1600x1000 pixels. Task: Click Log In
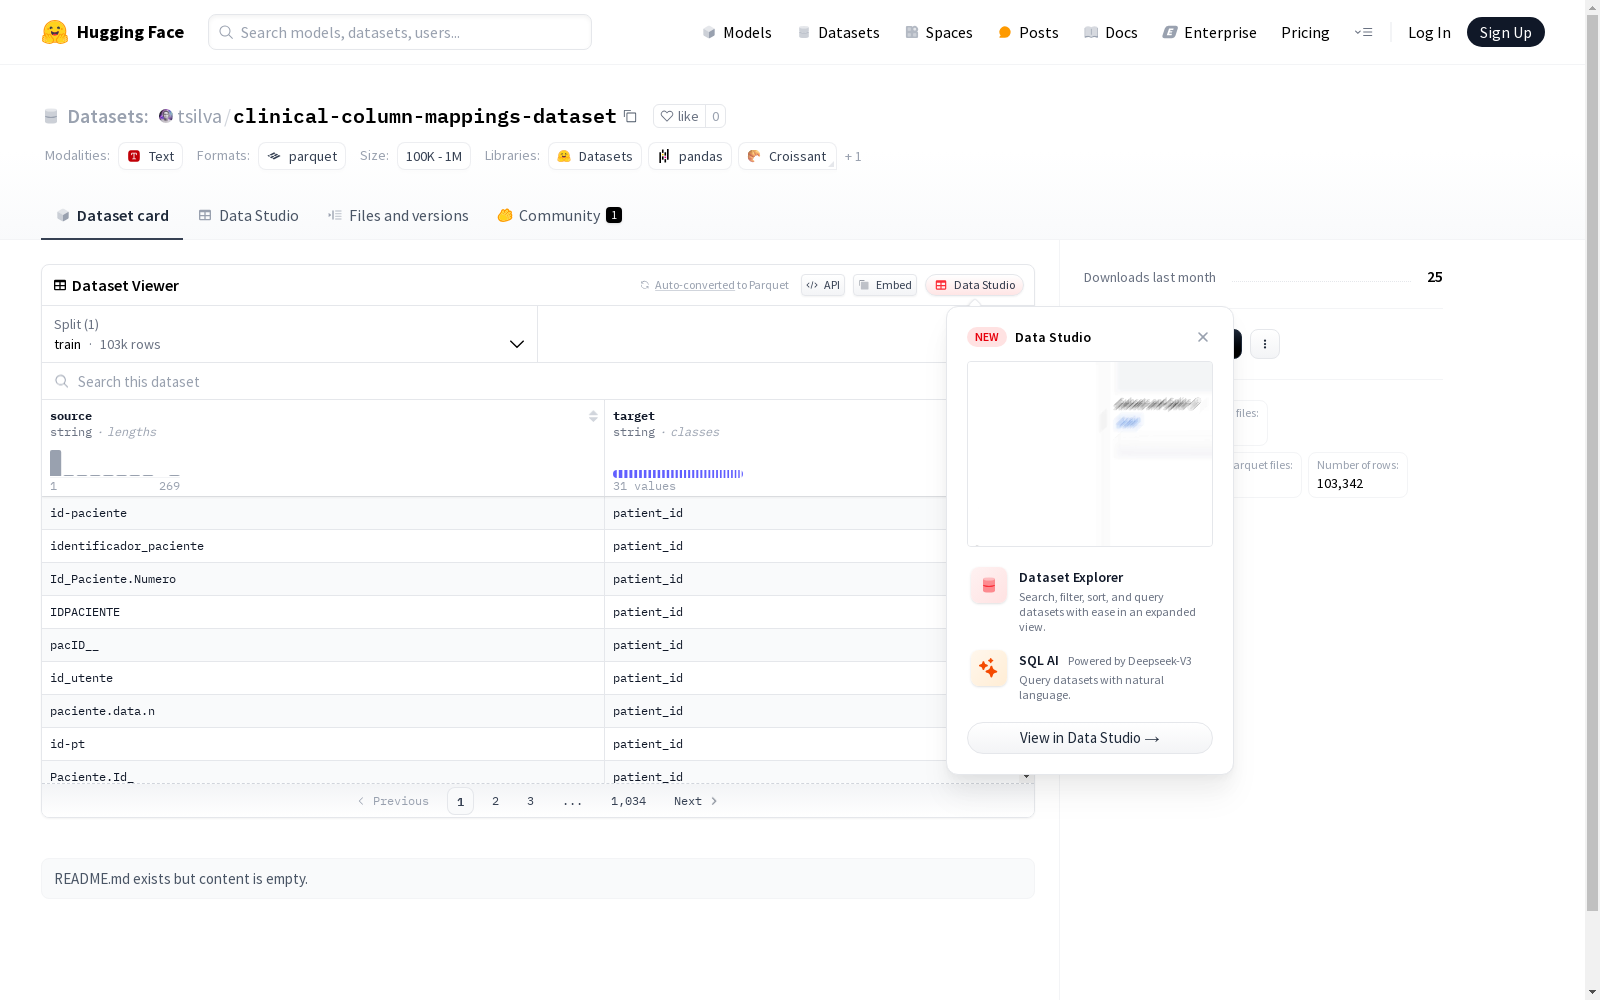1429,32
